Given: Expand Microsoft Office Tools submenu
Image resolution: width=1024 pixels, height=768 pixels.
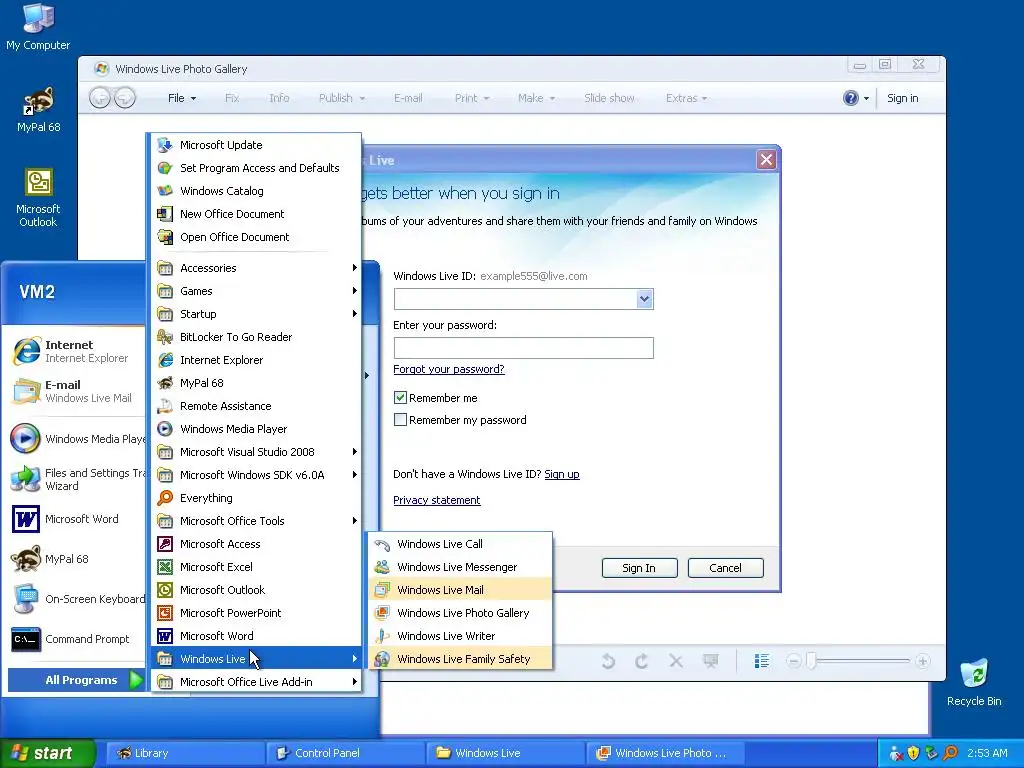Looking at the screenshot, I should (256, 520).
